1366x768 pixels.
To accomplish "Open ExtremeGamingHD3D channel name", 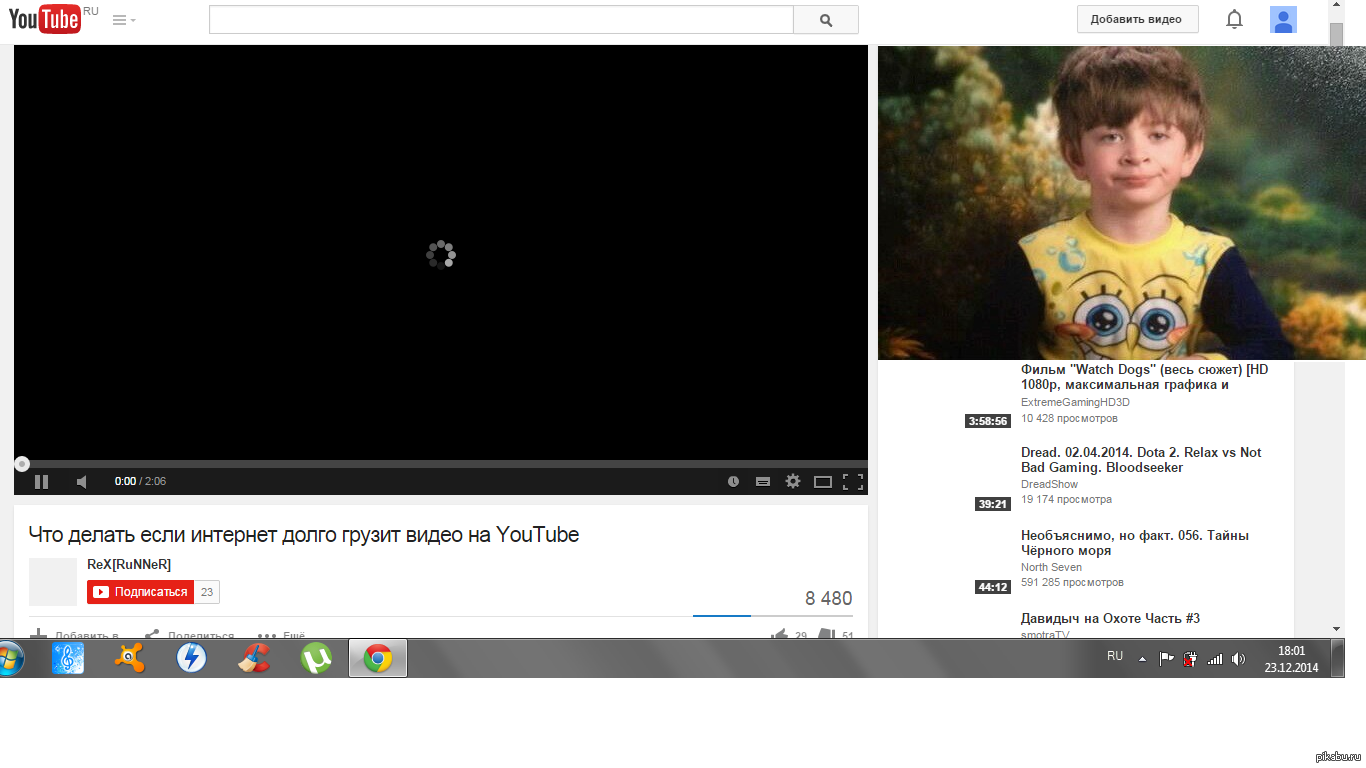I will (x=1075, y=402).
